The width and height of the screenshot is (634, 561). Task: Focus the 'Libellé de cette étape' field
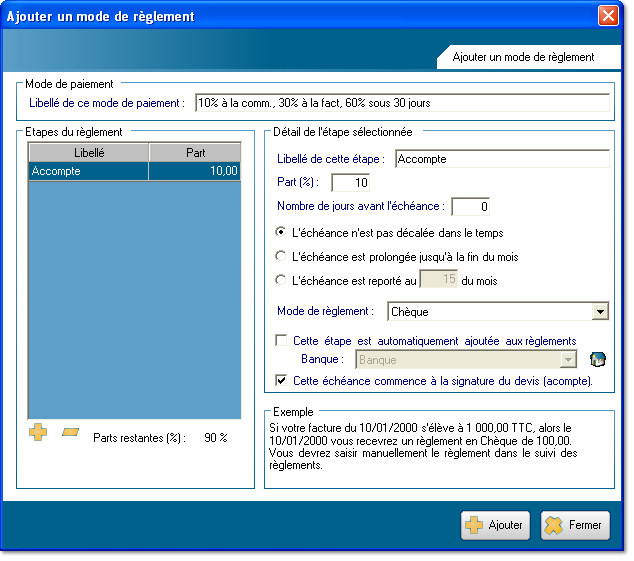503,159
